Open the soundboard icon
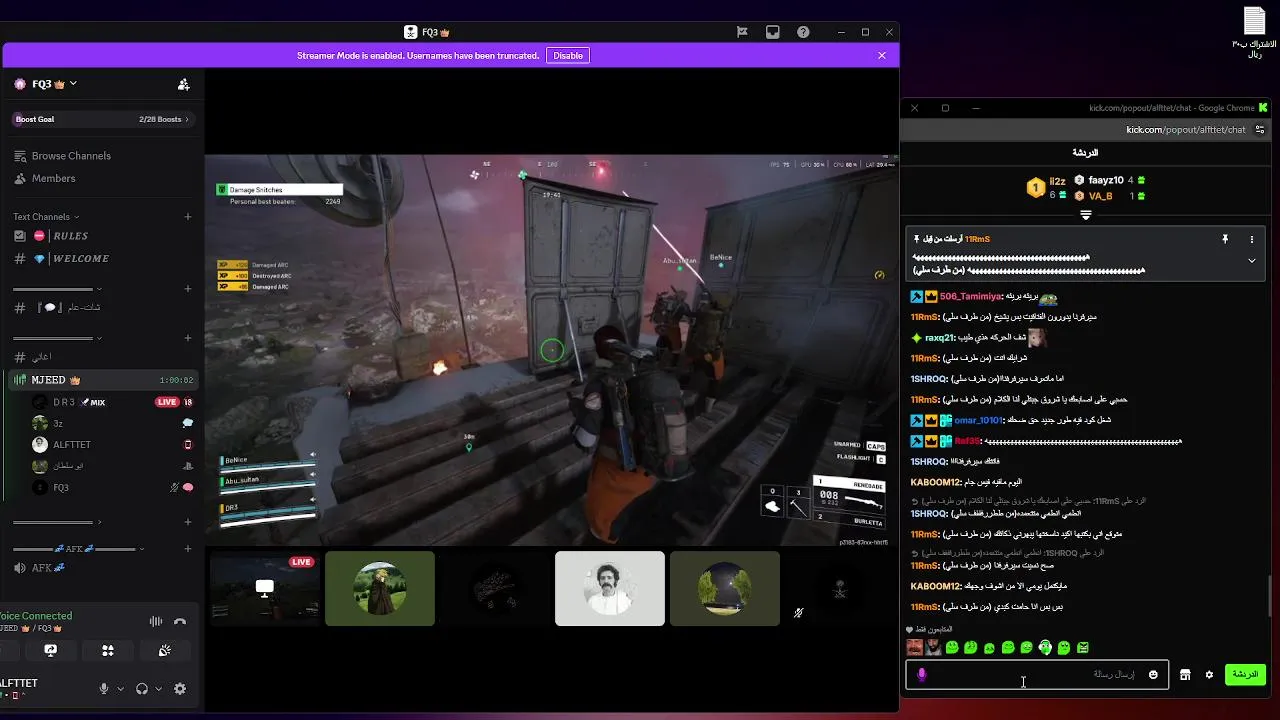The width and height of the screenshot is (1280, 720). (165, 650)
